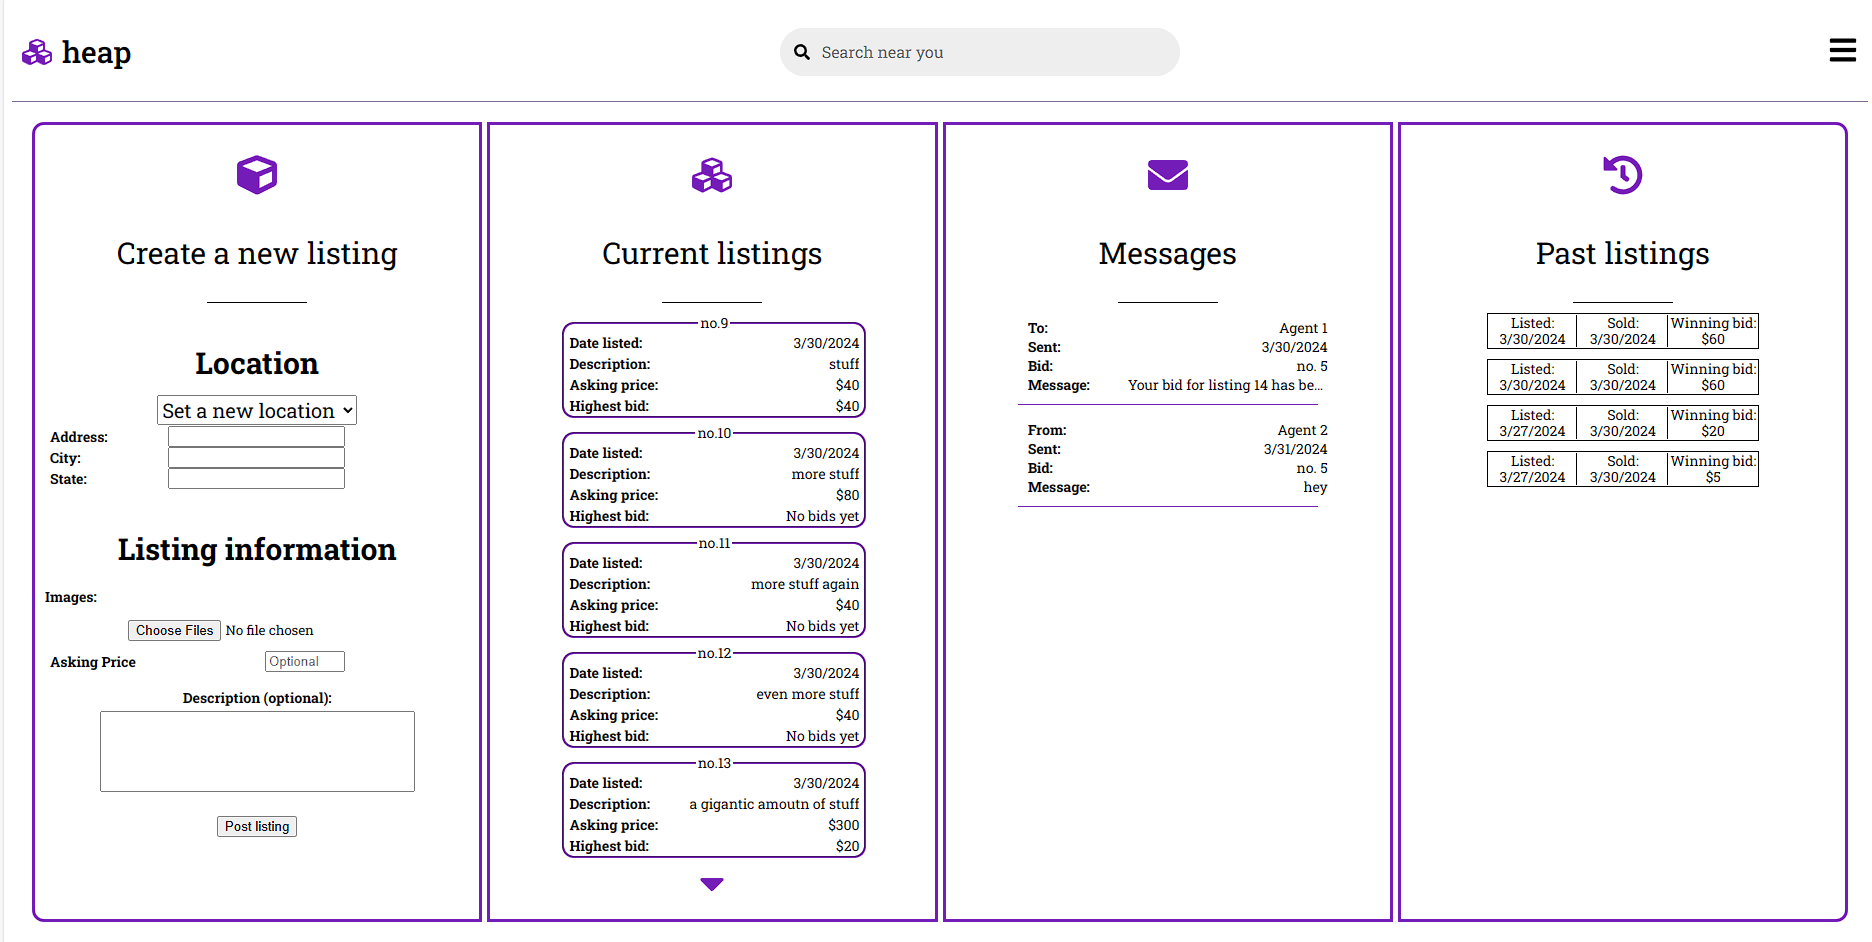The image size is (1872, 942).
Task: Click the City input field
Action: 256,458
